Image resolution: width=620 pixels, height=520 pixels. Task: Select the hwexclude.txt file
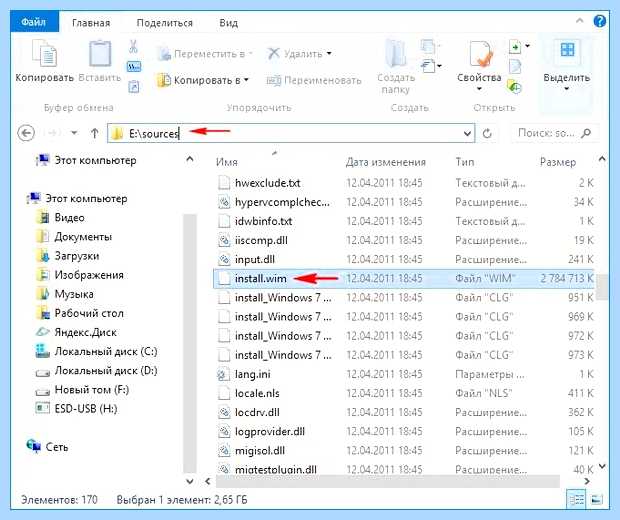pos(268,183)
